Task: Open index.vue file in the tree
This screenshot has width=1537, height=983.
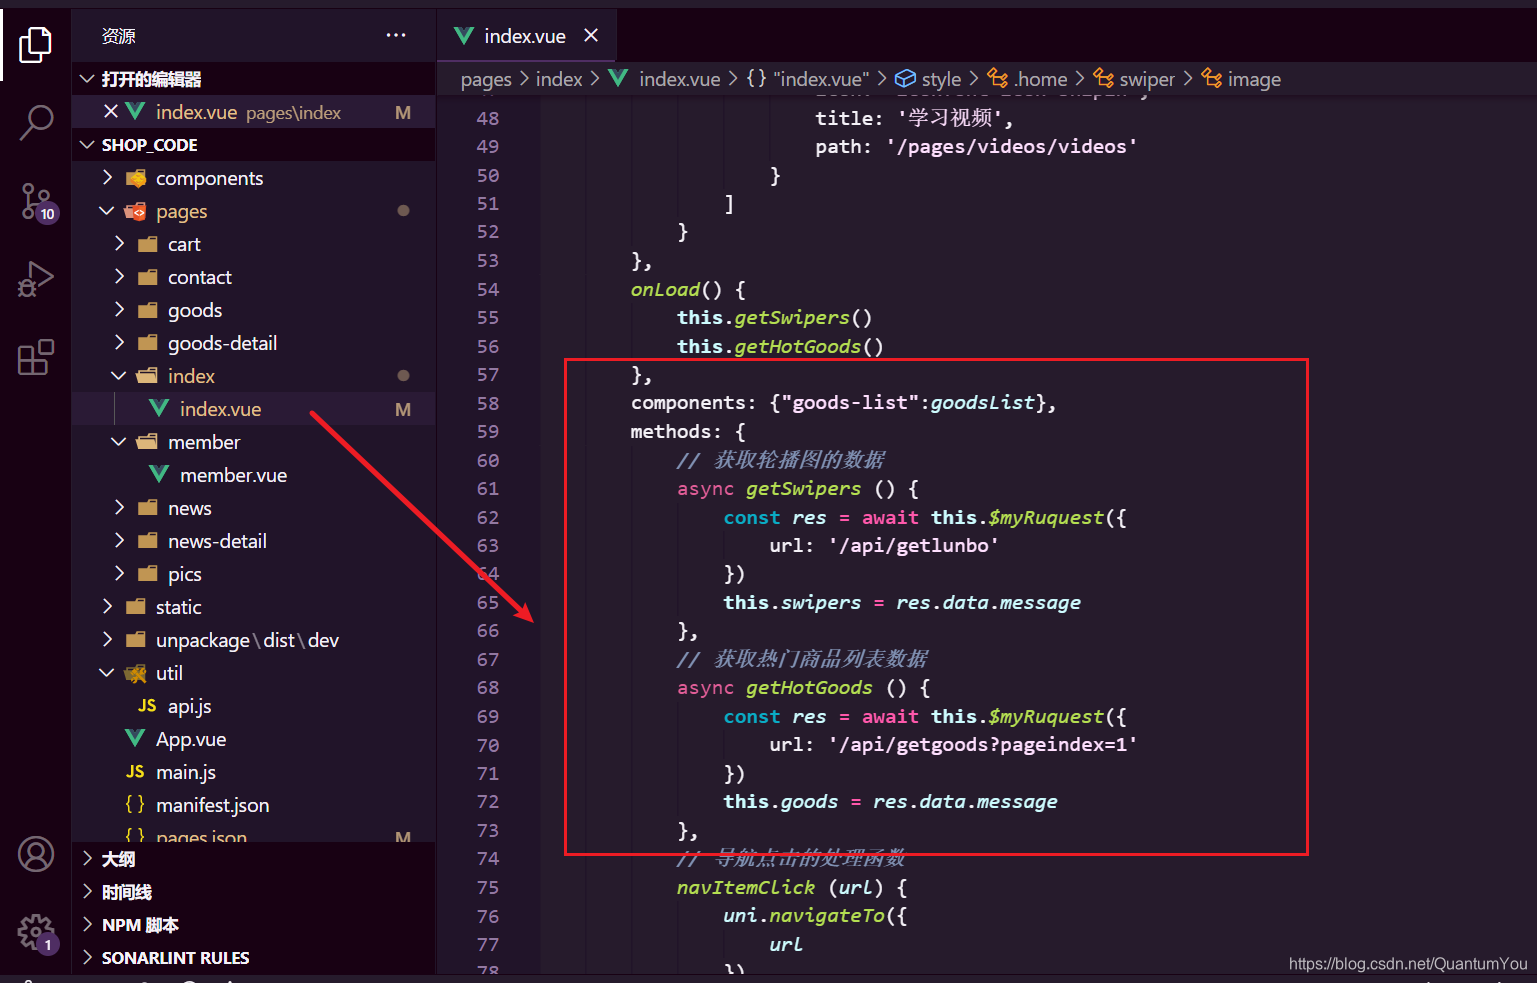Action: 254,409
